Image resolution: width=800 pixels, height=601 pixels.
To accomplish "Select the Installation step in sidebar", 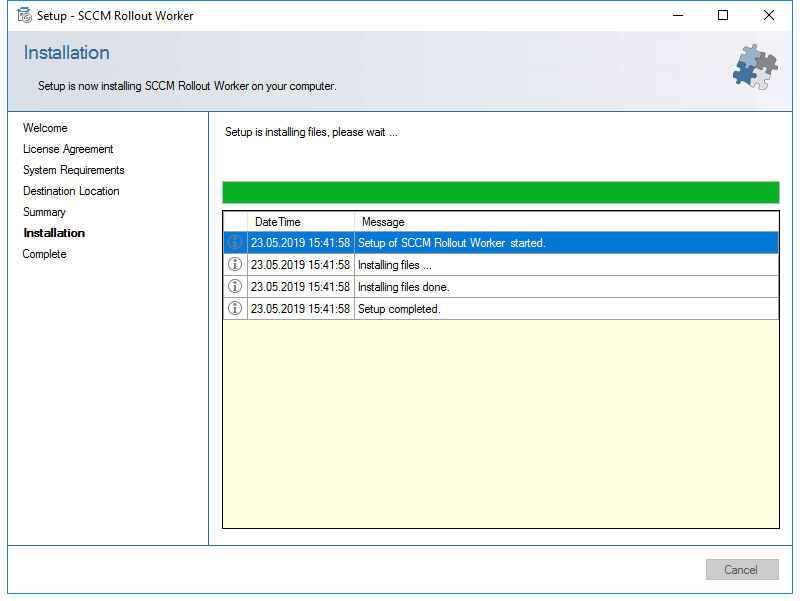I will click(x=54, y=233).
